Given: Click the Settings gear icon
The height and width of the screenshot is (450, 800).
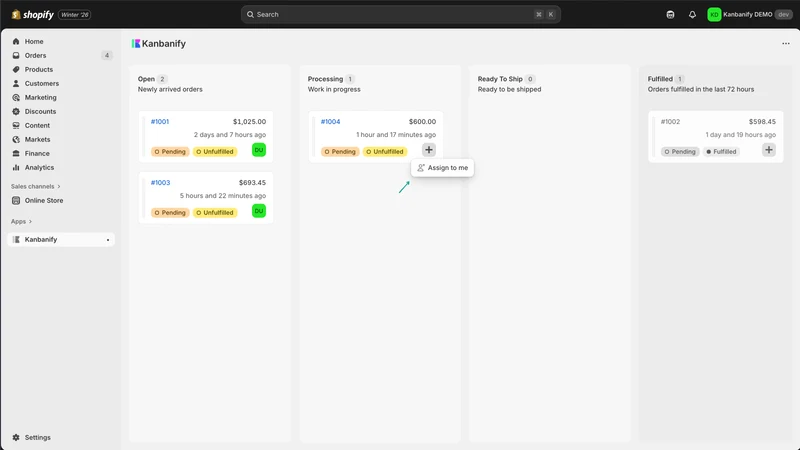Looking at the screenshot, I should [x=16, y=437].
